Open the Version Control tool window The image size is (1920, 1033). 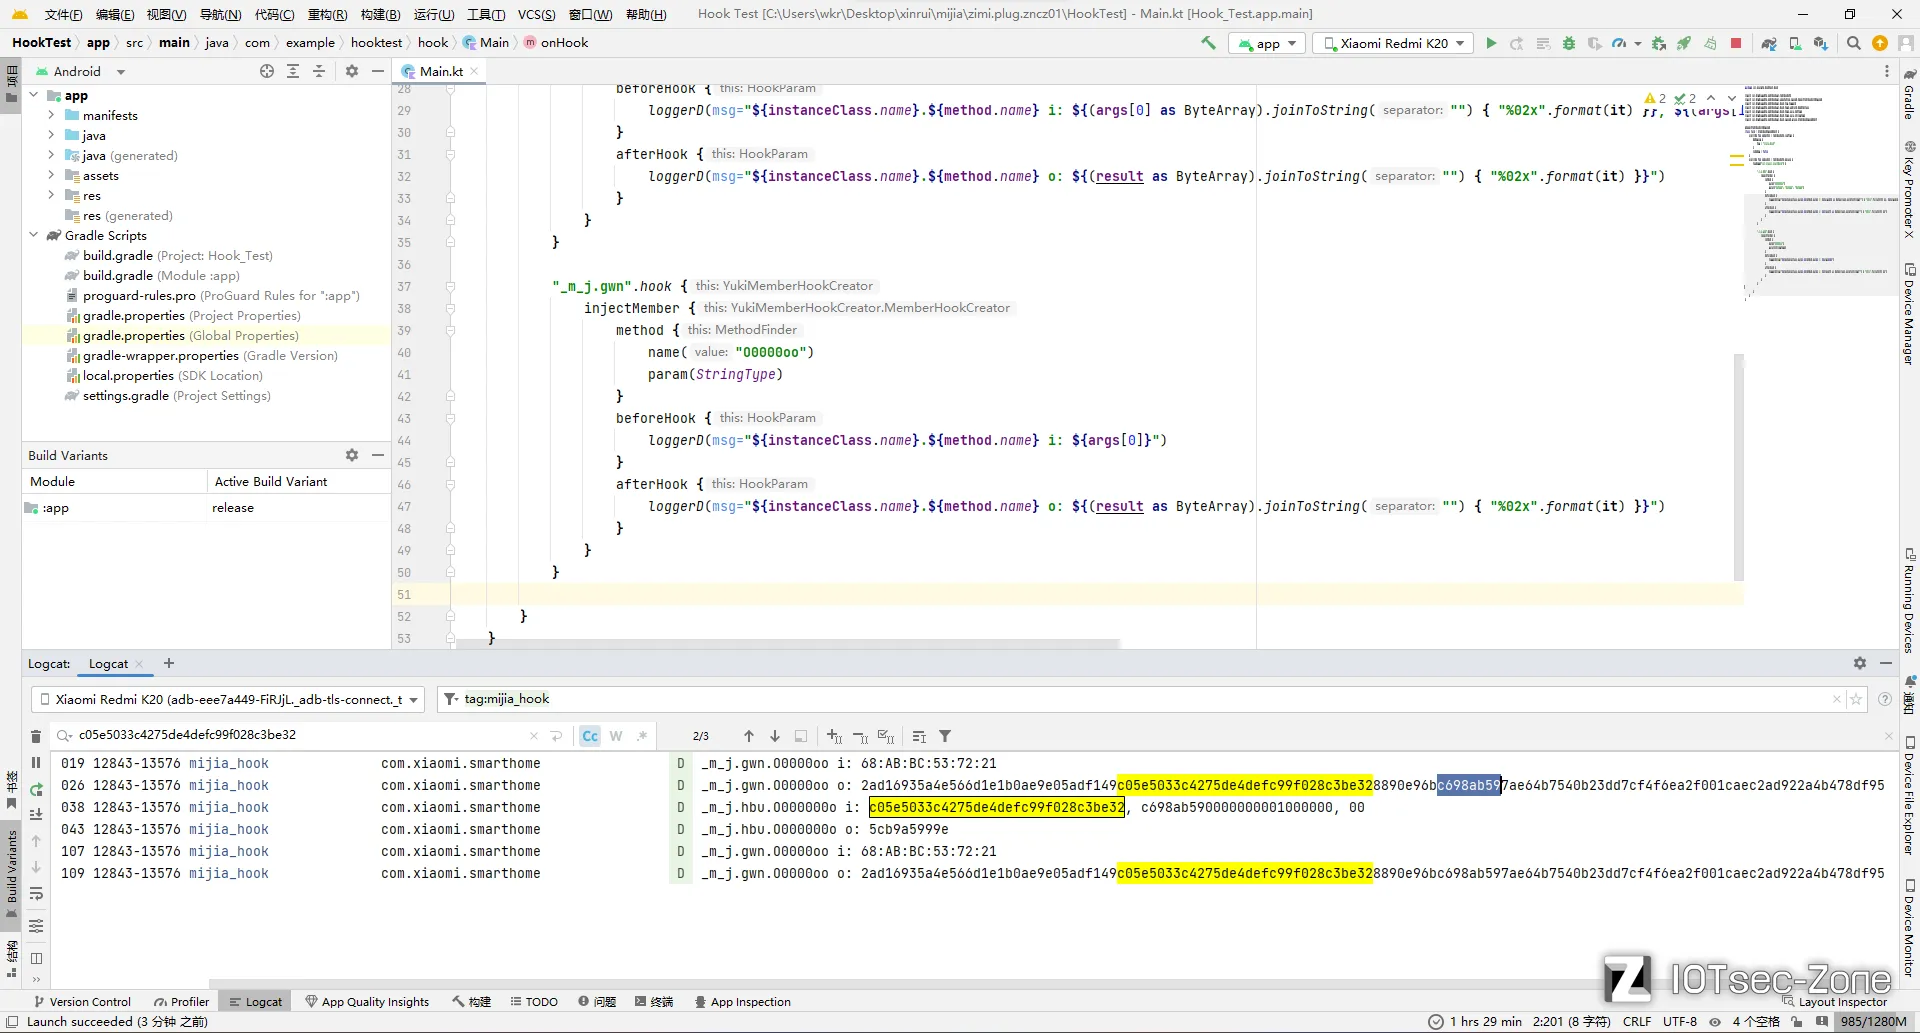click(x=82, y=1001)
